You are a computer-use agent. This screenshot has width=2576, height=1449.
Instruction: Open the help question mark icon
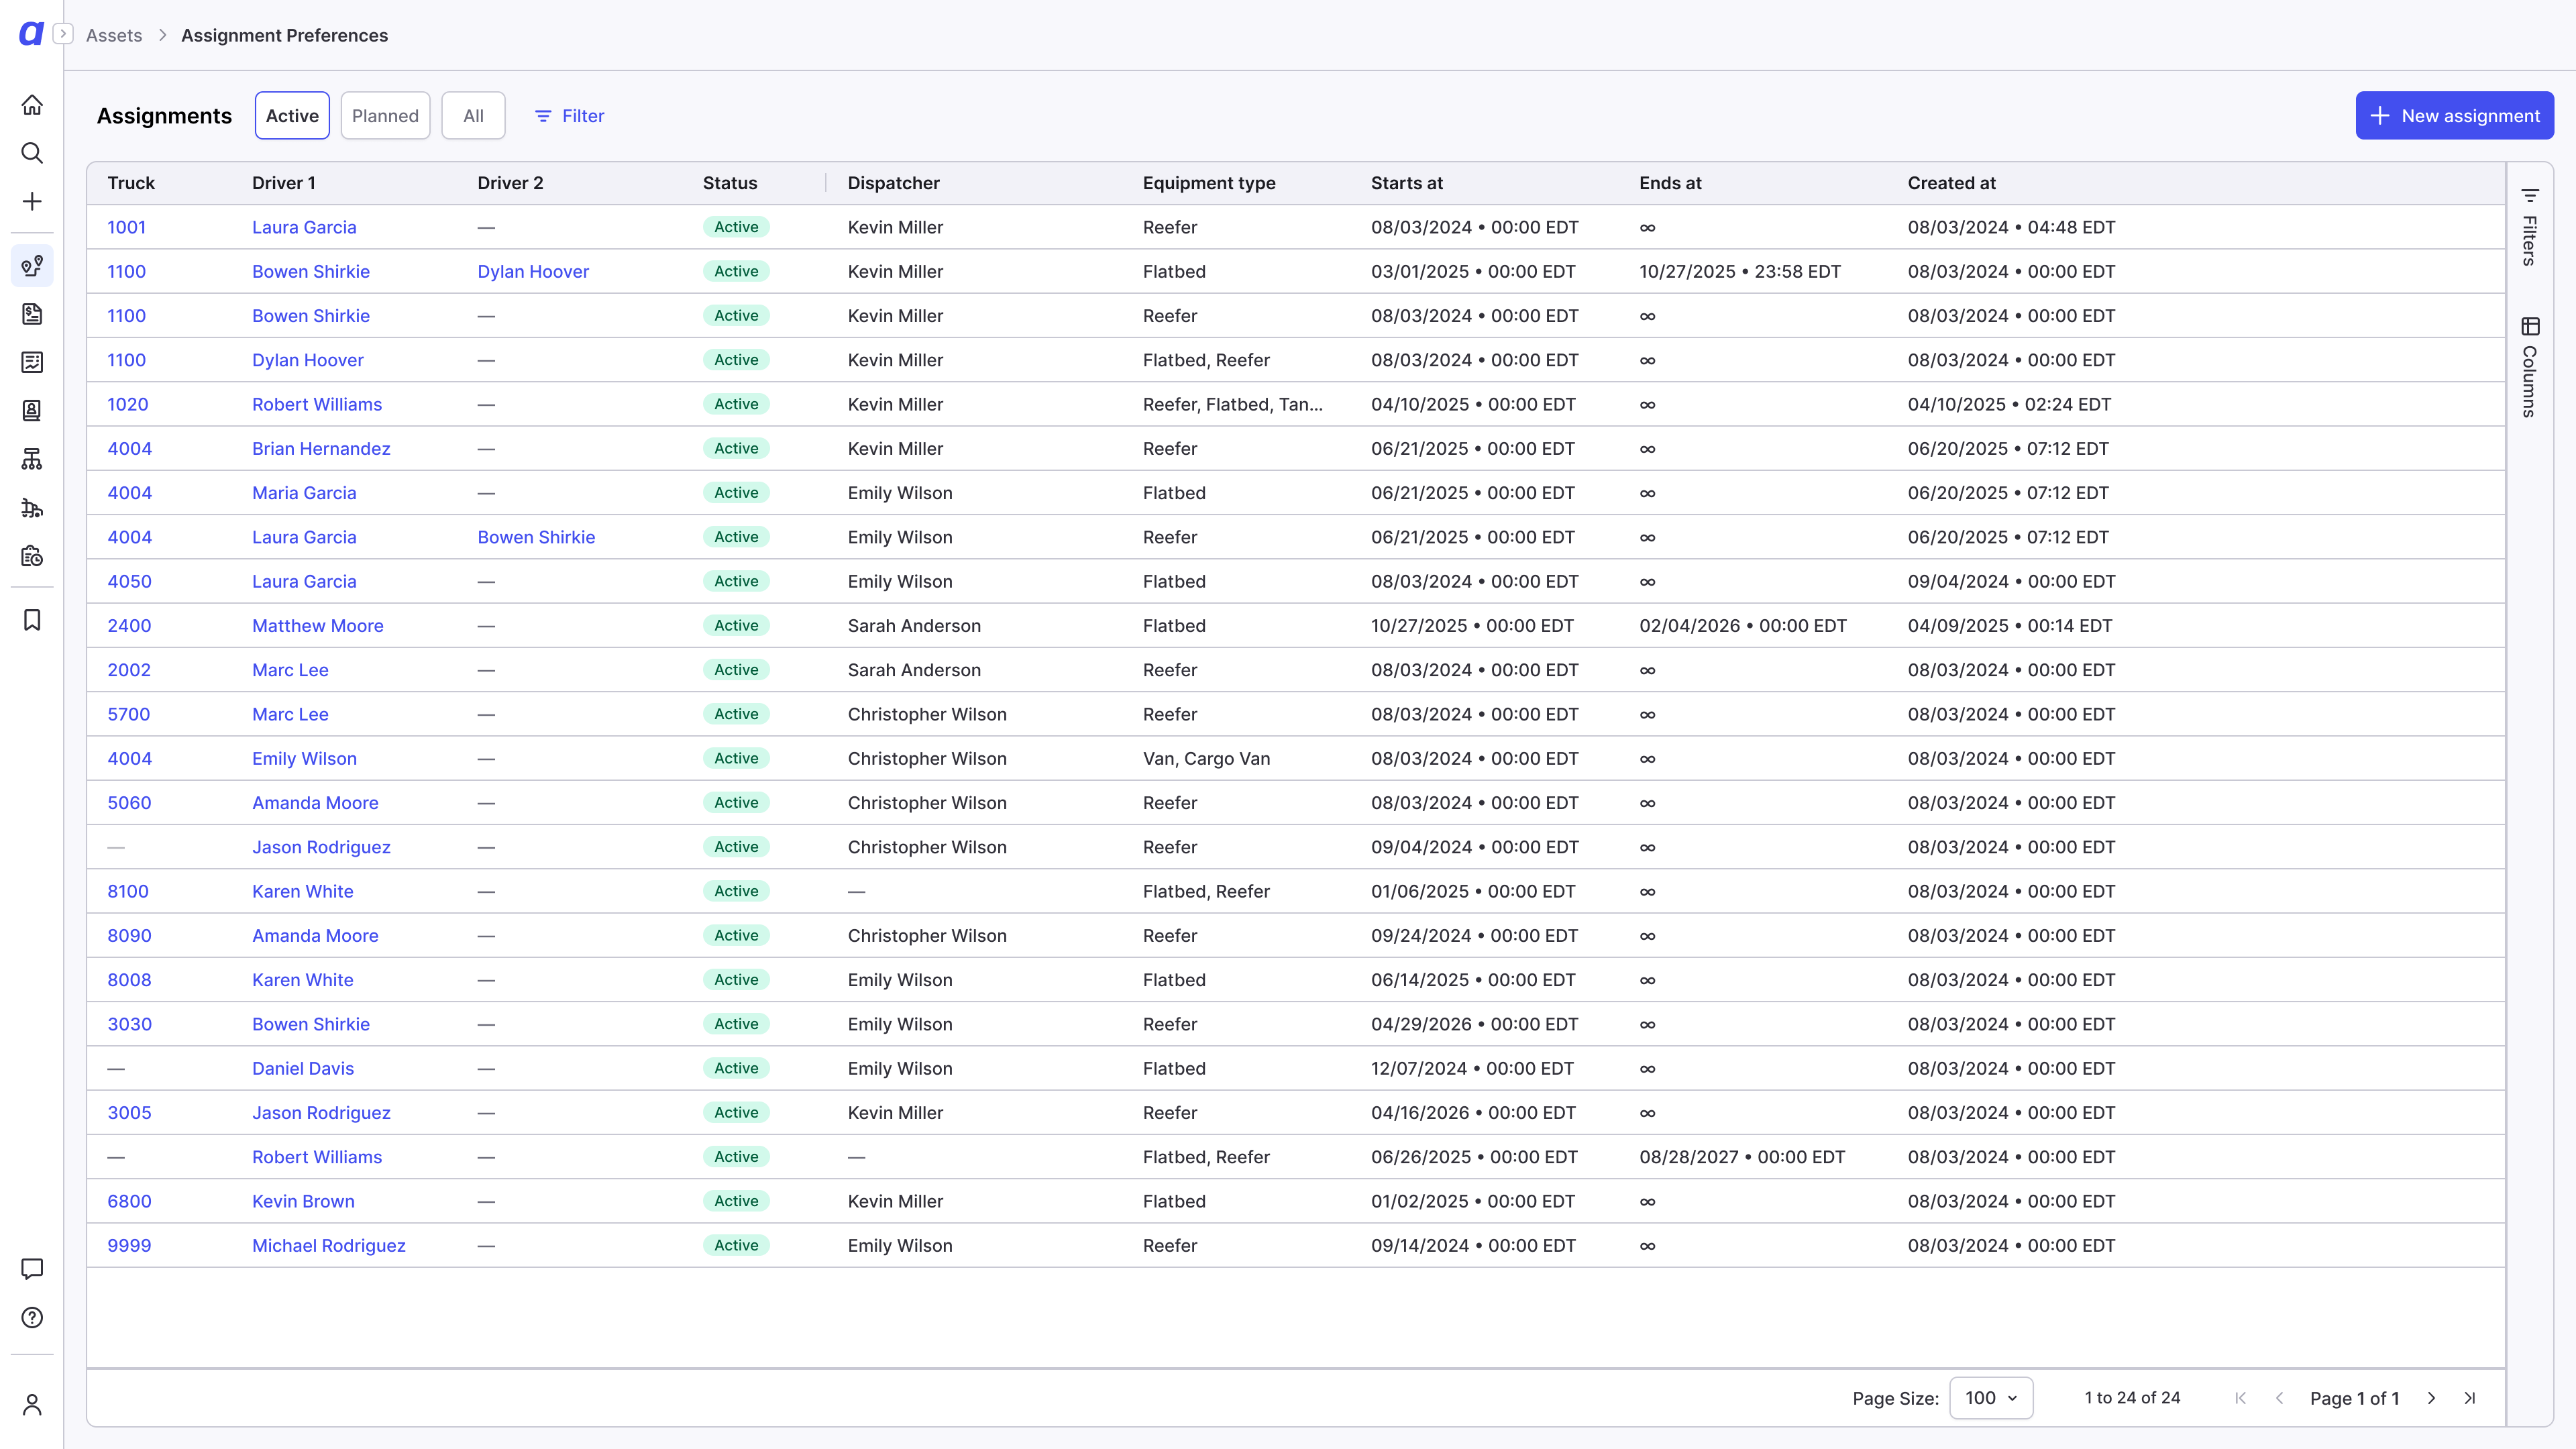[x=32, y=1318]
